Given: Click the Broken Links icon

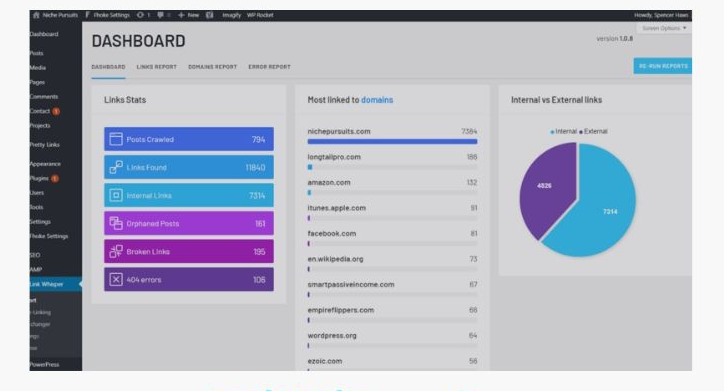Looking at the screenshot, I should pos(116,252).
